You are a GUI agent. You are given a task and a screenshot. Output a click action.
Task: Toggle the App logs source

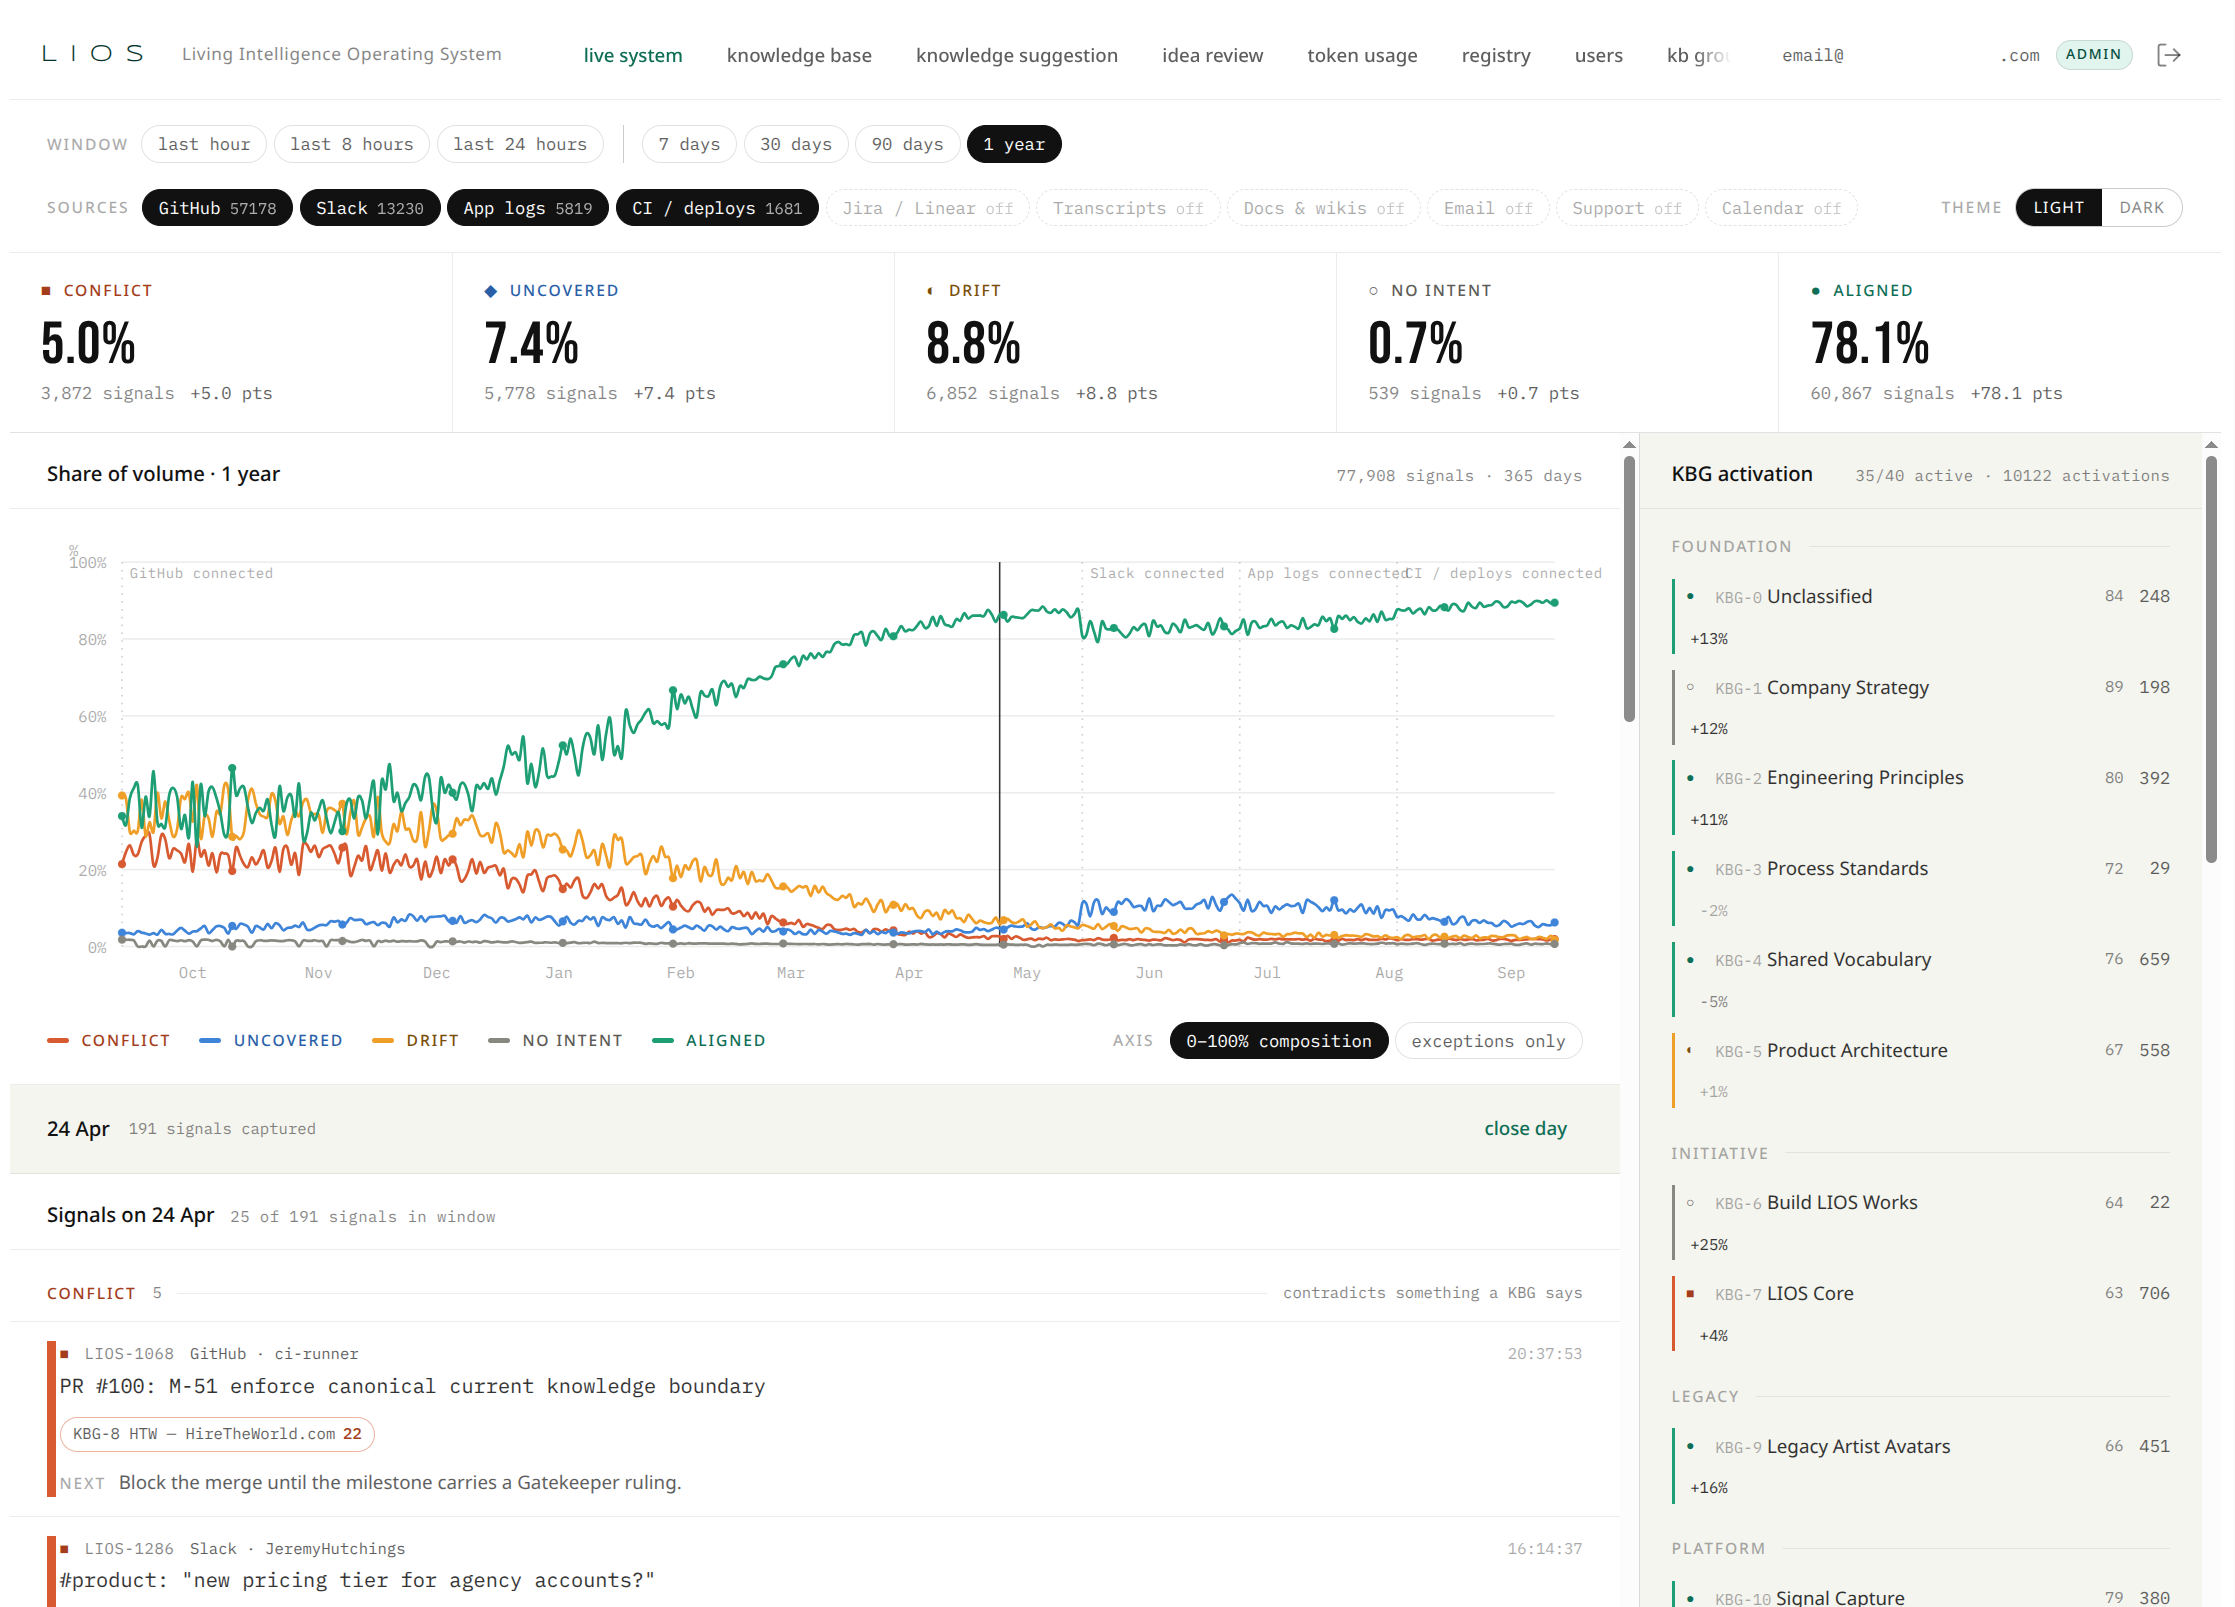(528, 208)
